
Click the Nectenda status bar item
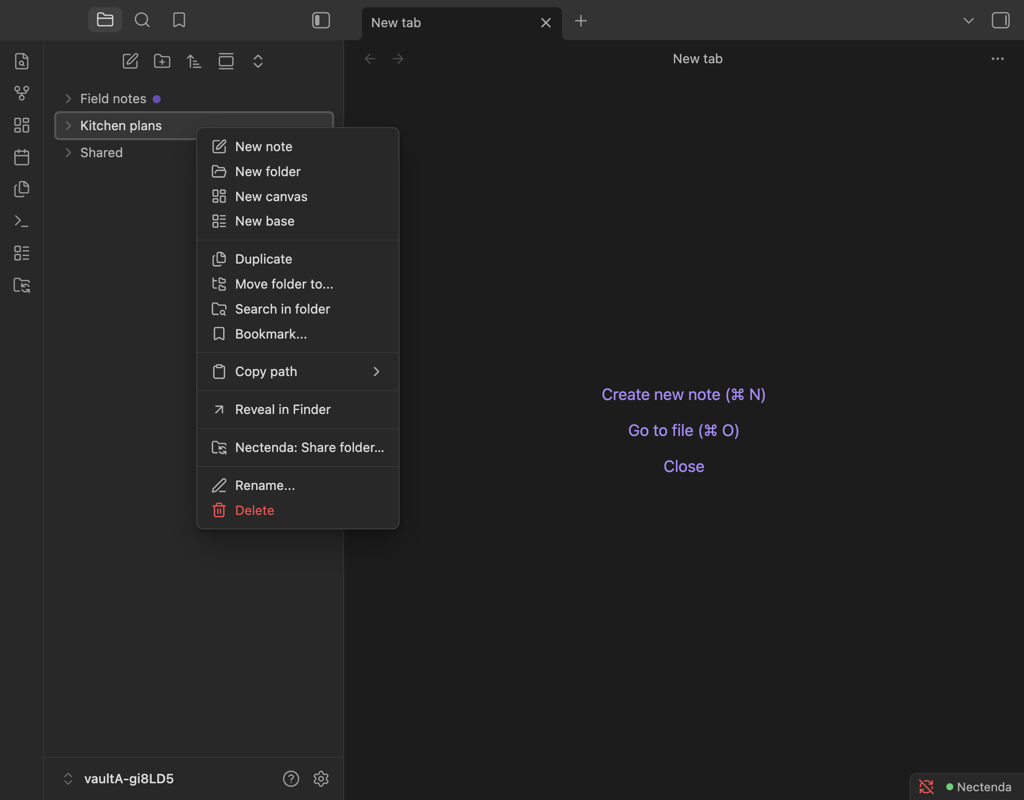[x=978, y=787]
